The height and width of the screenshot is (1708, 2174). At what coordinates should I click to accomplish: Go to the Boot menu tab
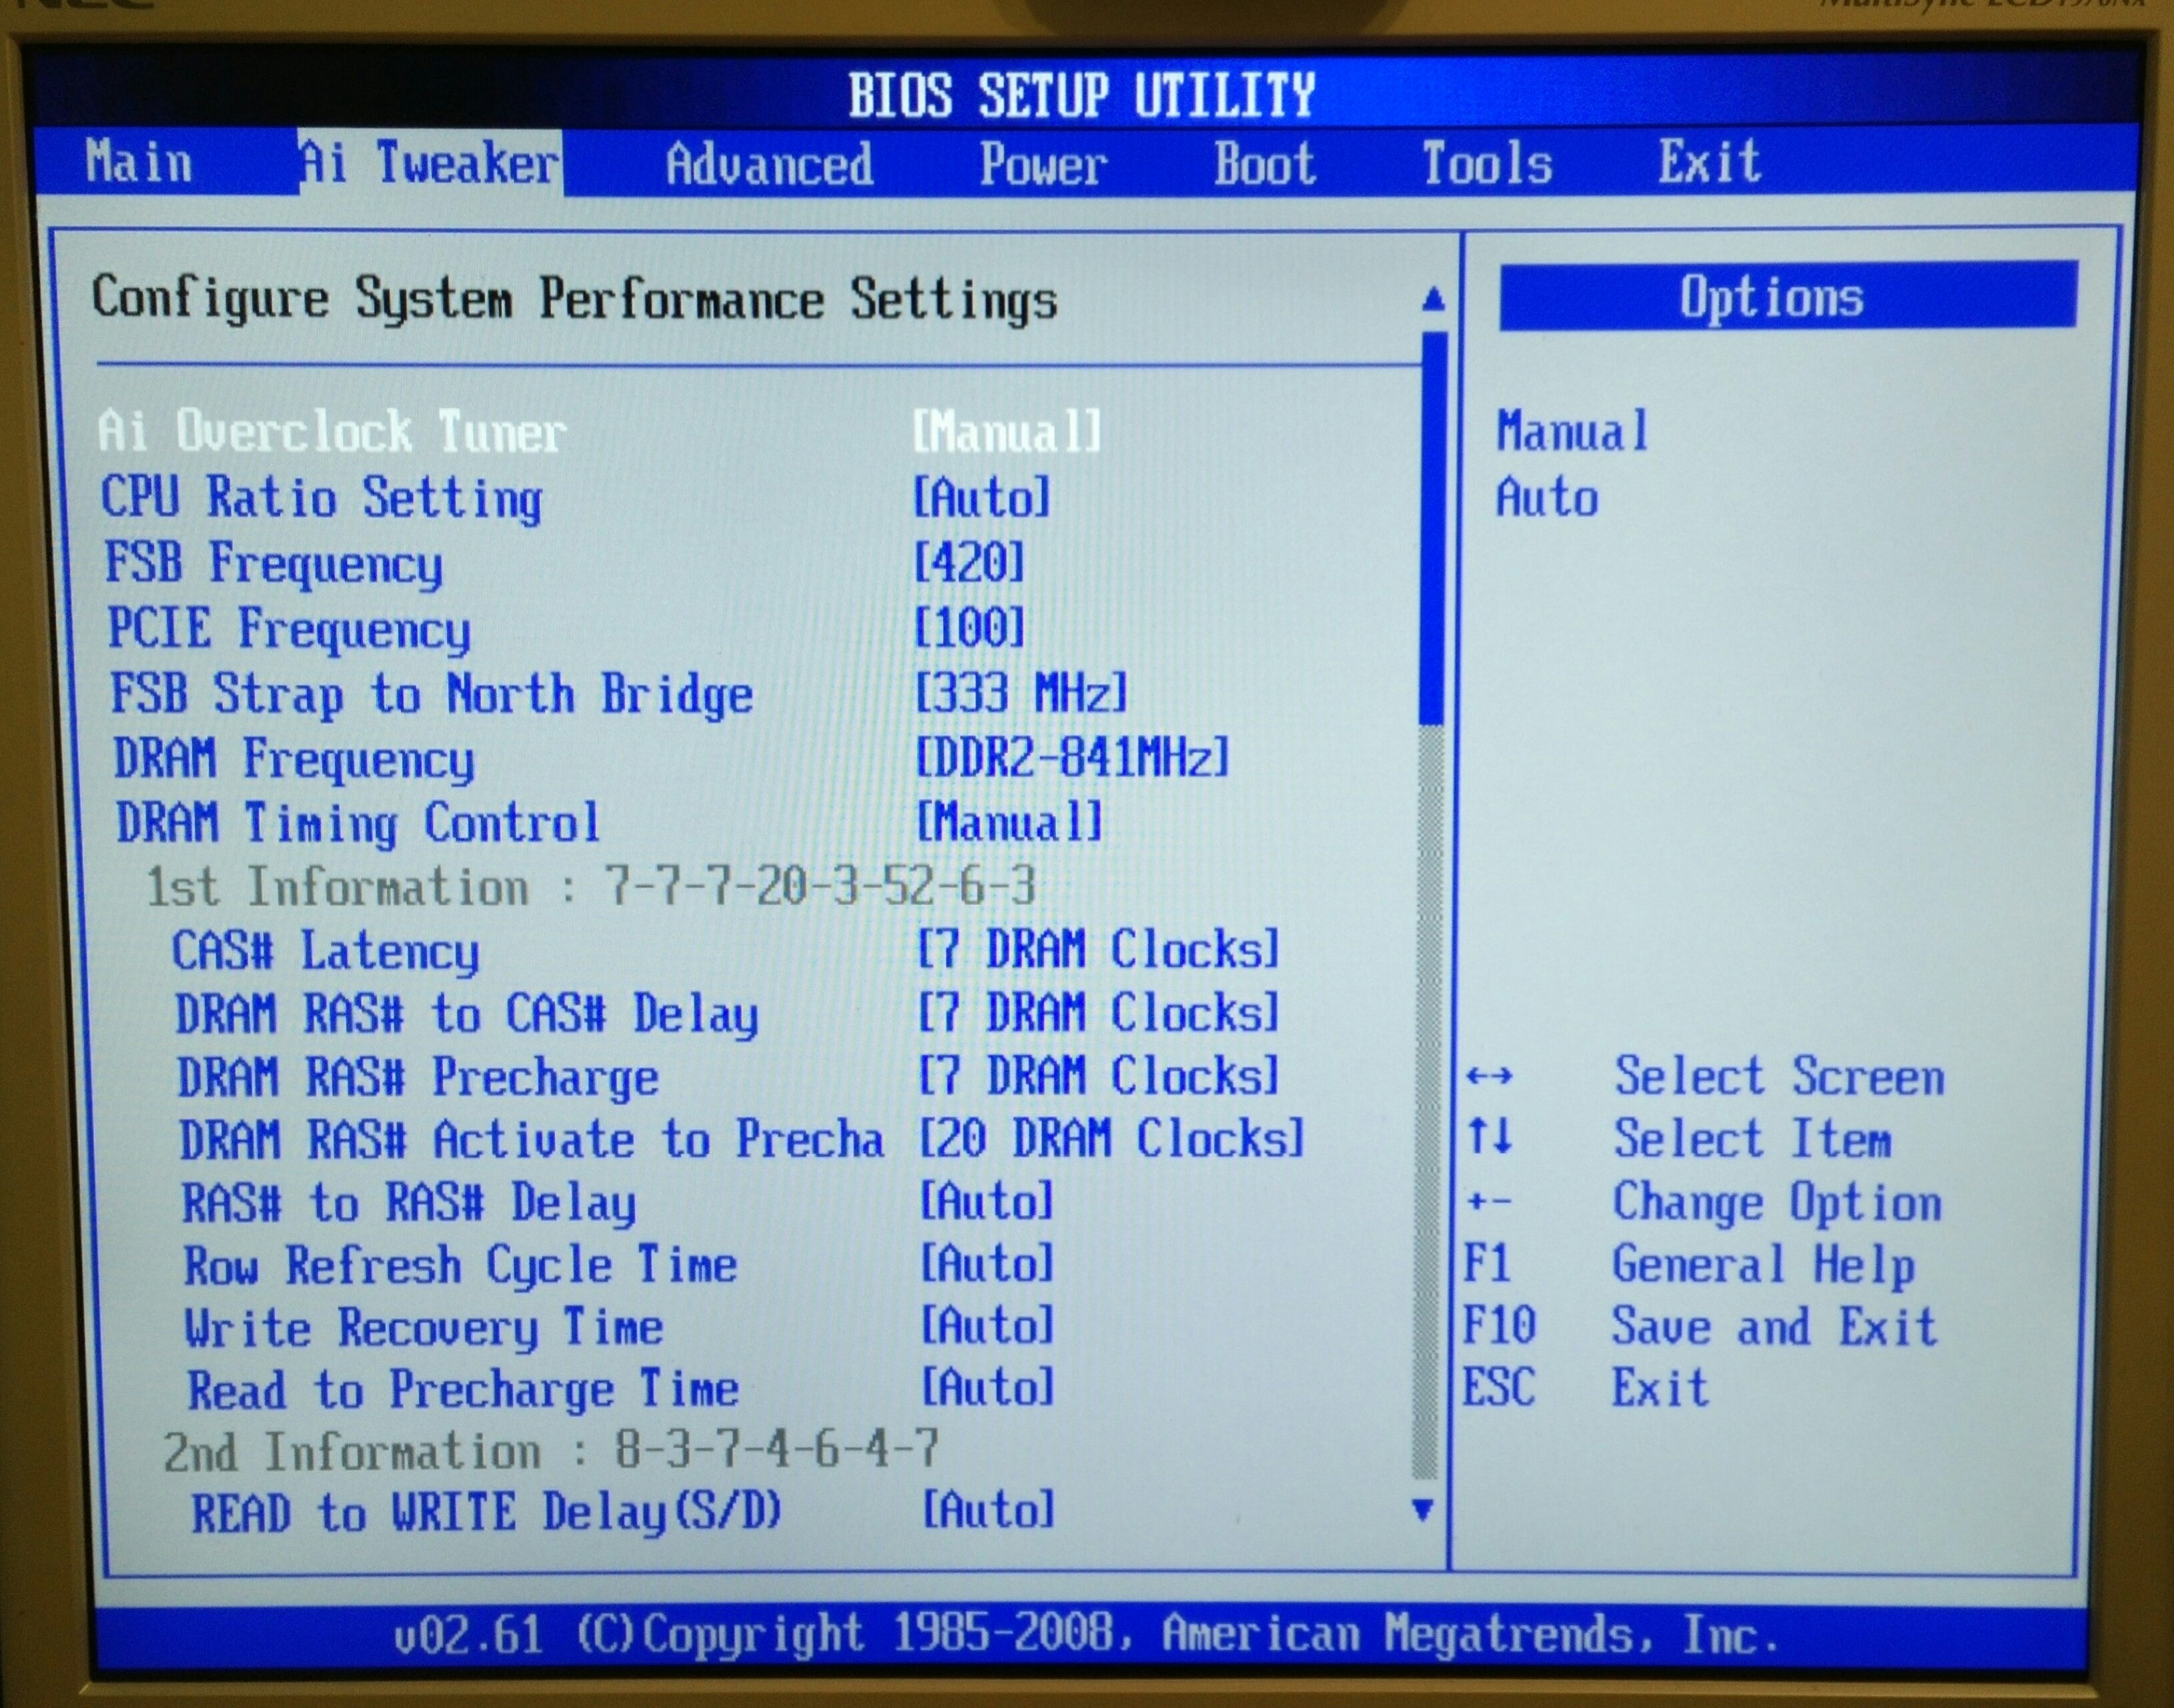click(x=1264, y=164)
